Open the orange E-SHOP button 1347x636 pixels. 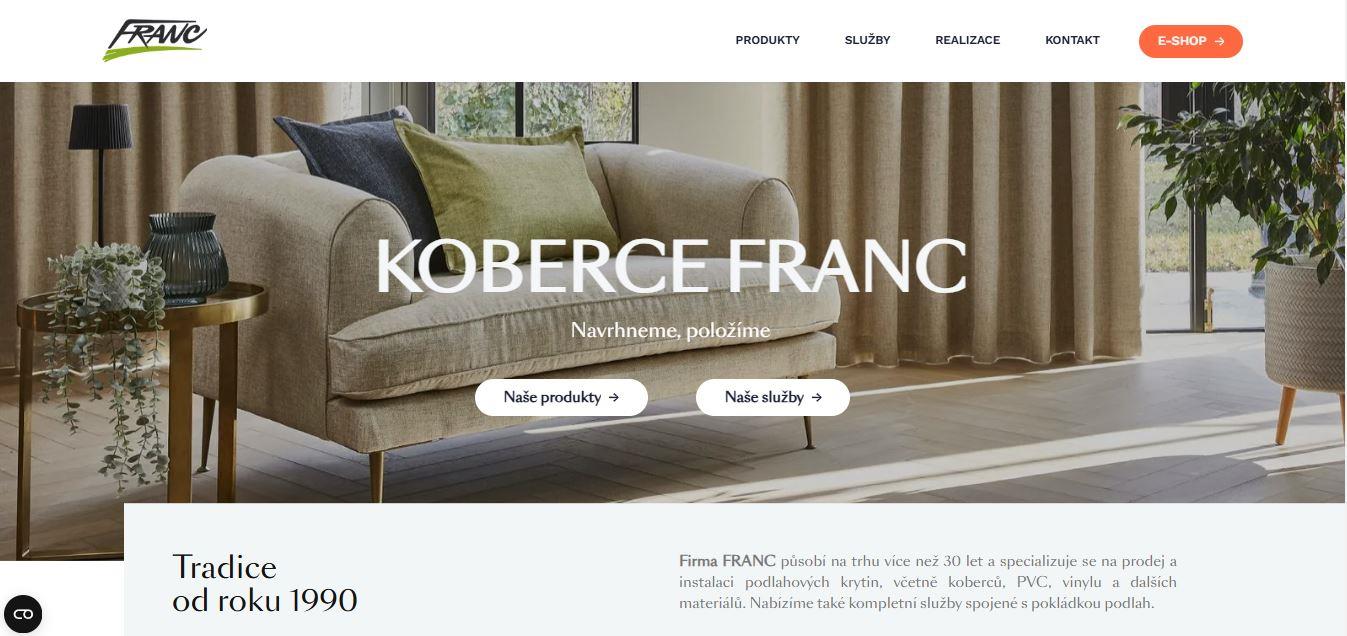1190,41
